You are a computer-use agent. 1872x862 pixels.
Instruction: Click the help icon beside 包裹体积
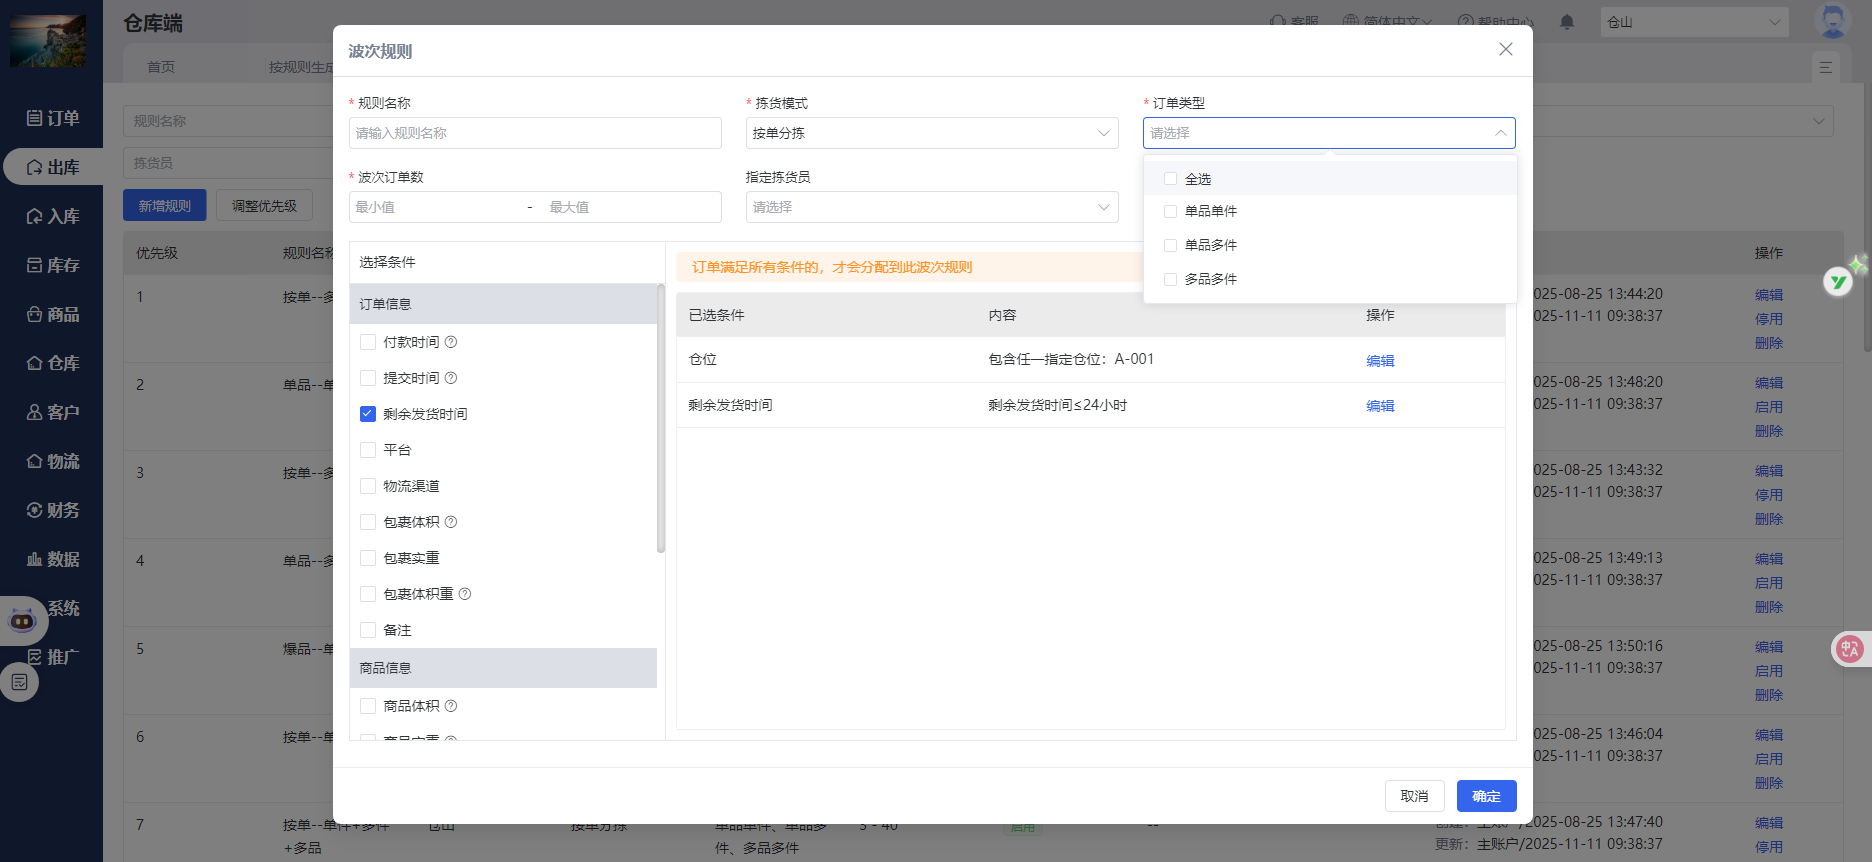click(451, 522)
